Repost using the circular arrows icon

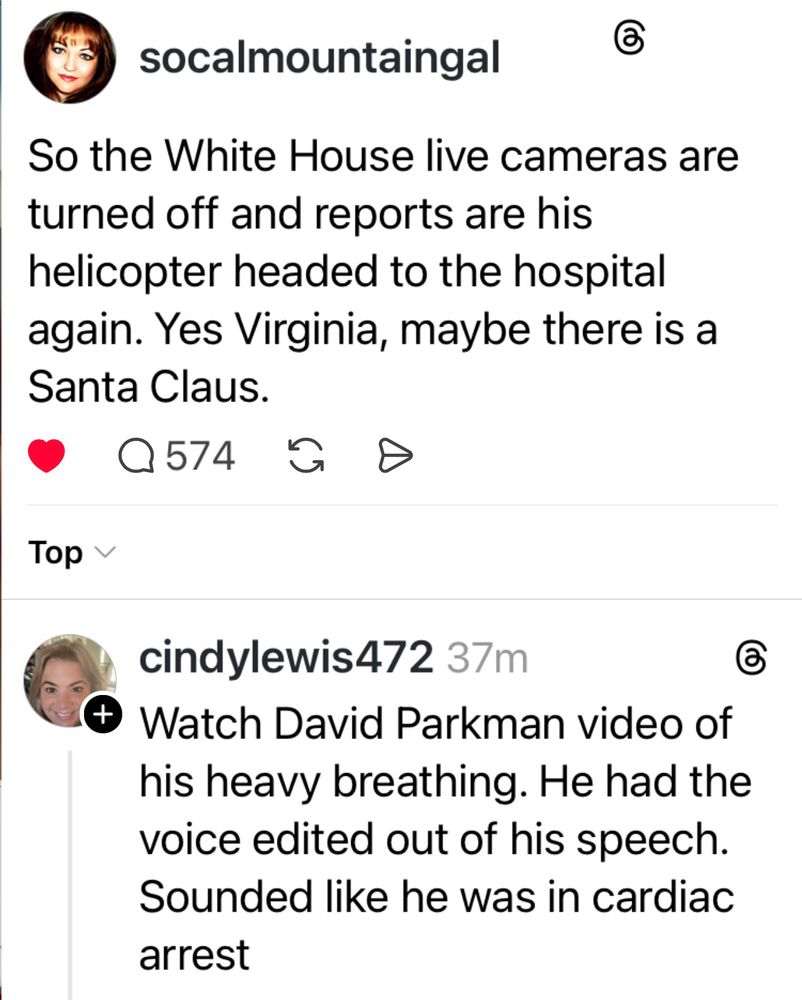coord(306,456)
